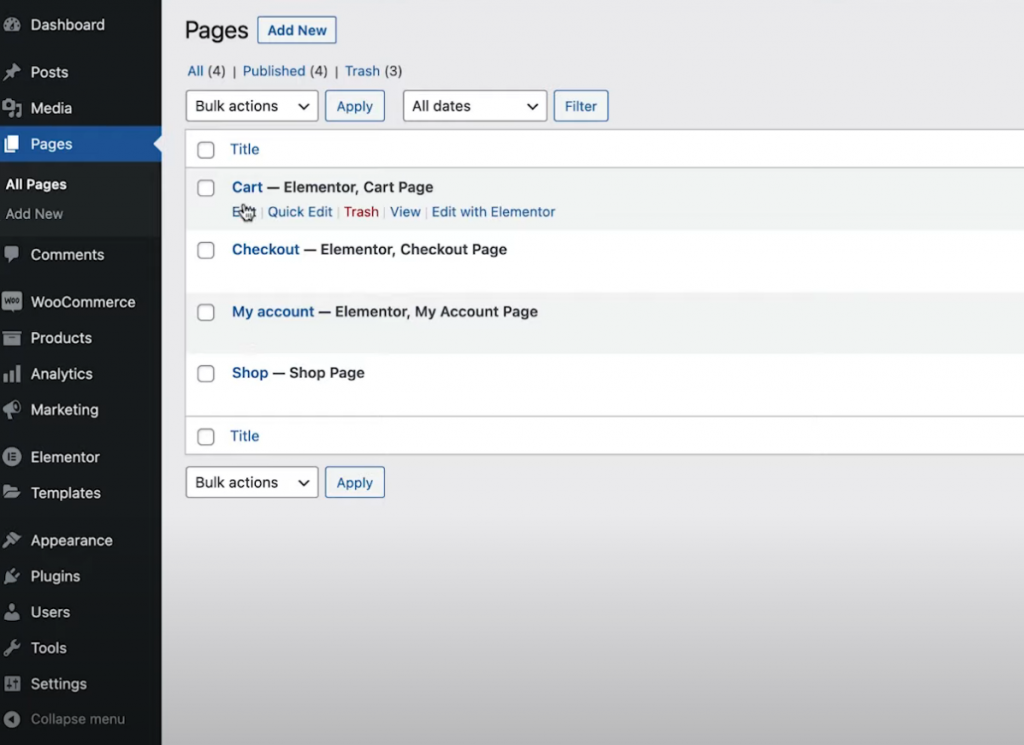Toggle the select-all checkbox in header row

pyautogui.click(x=206, y=150)
